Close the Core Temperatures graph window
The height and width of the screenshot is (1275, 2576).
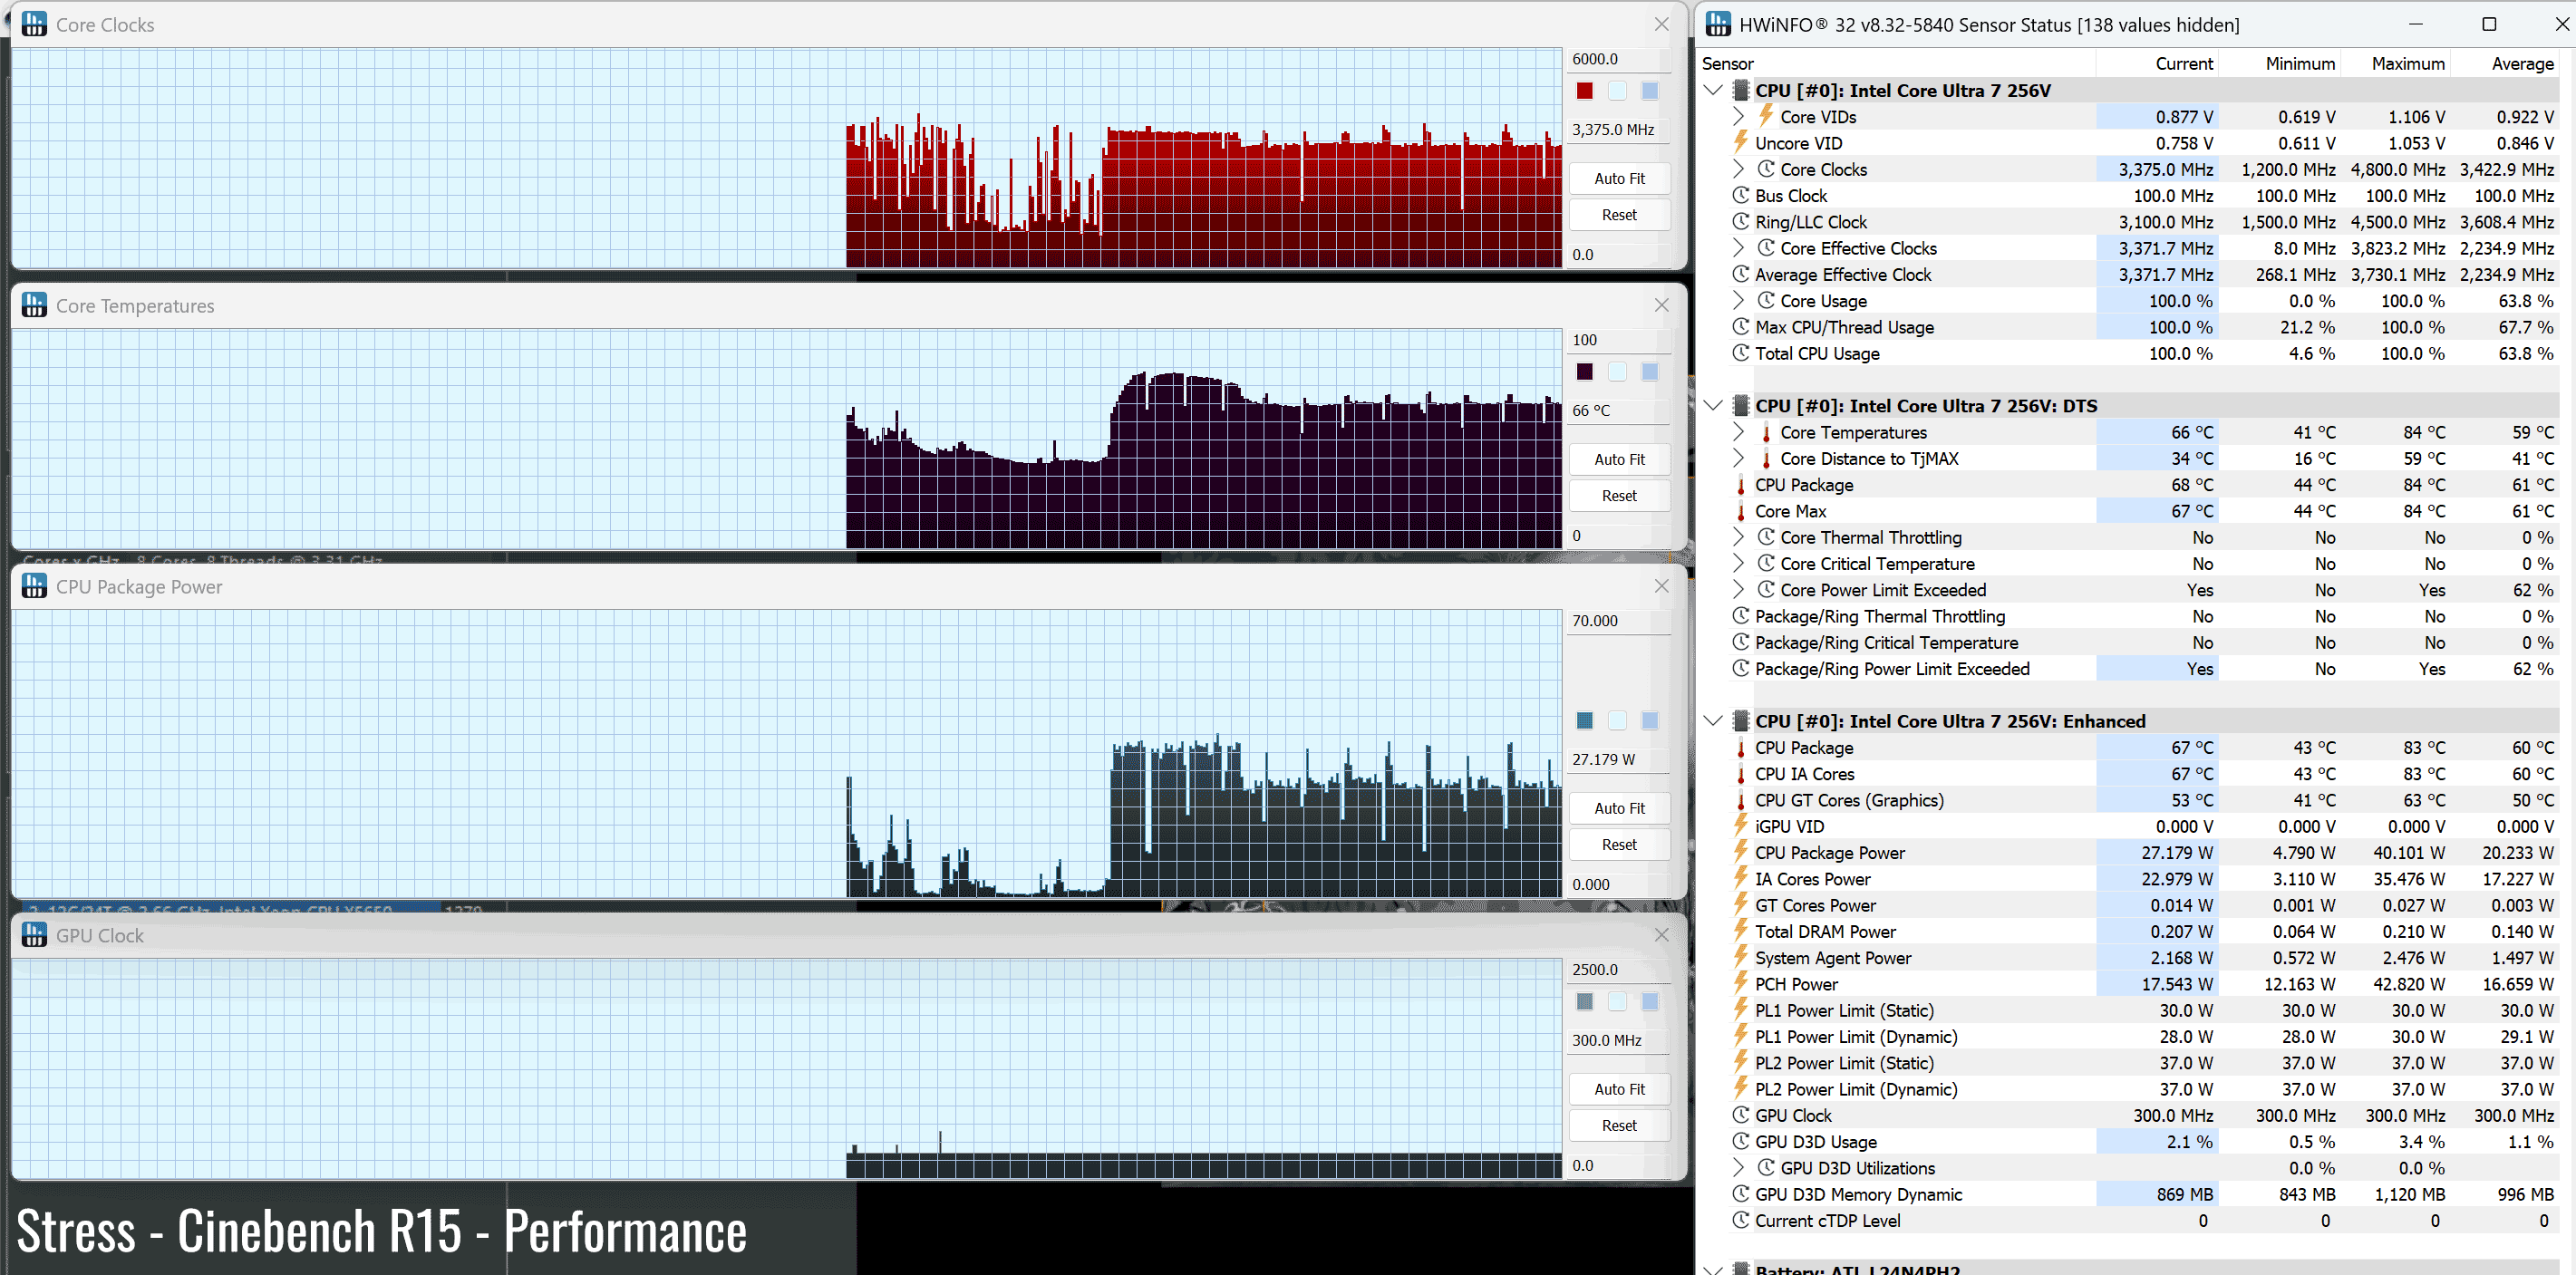click(x=1661, y=305)
